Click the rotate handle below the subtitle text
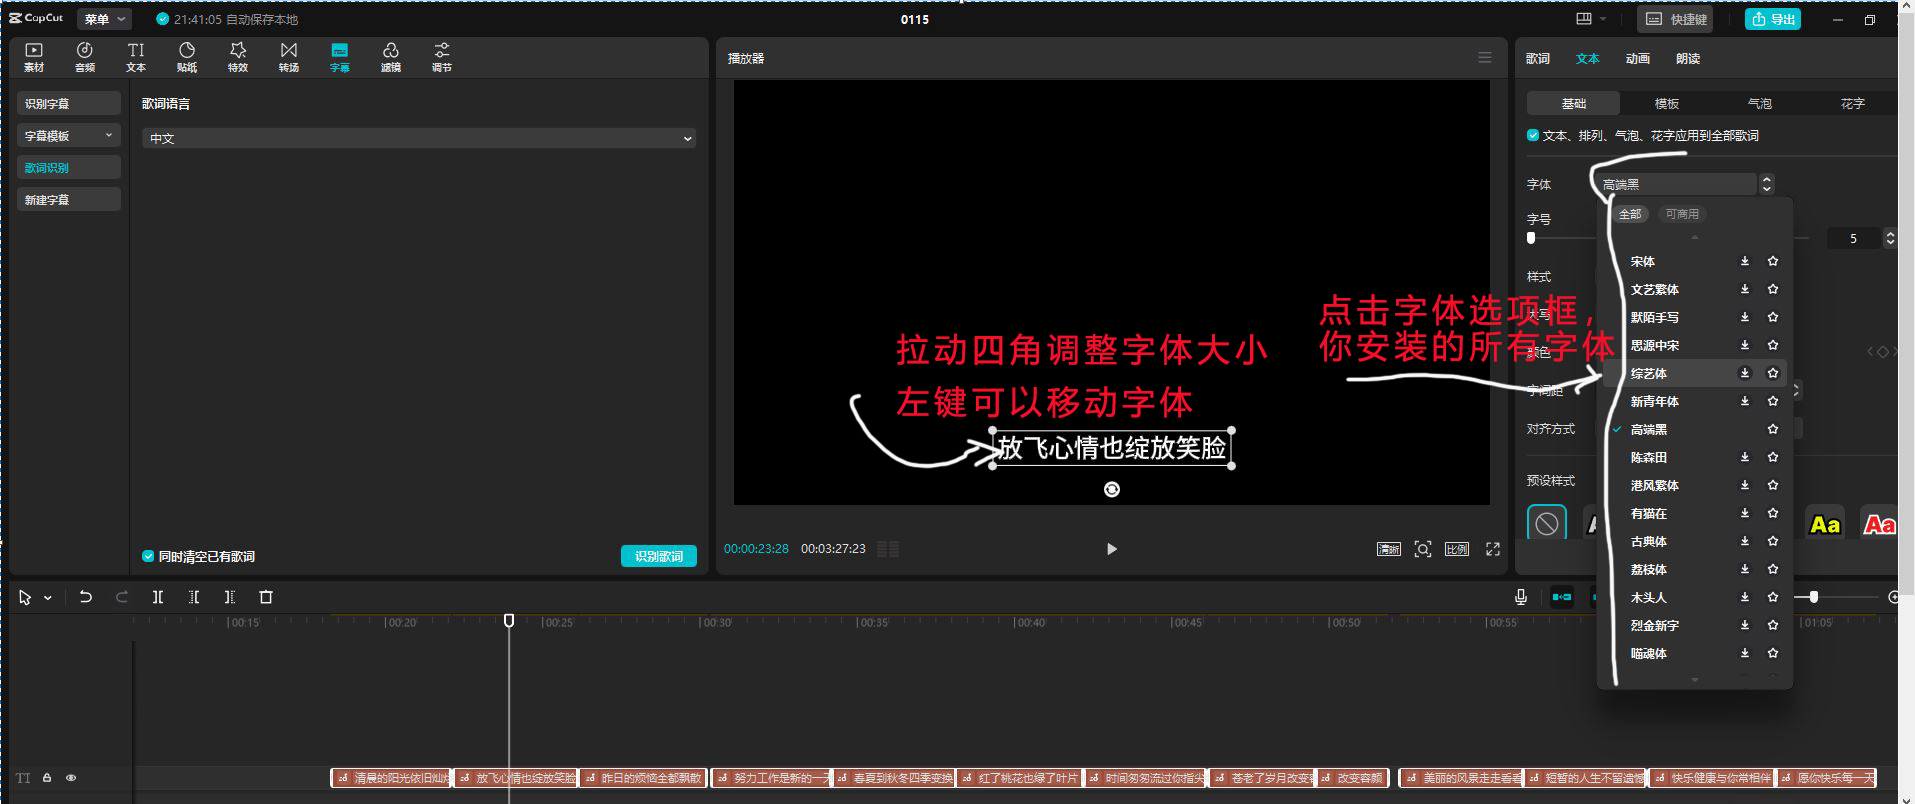Screen dimensions: 1915x804 (x=1112, y=489)
